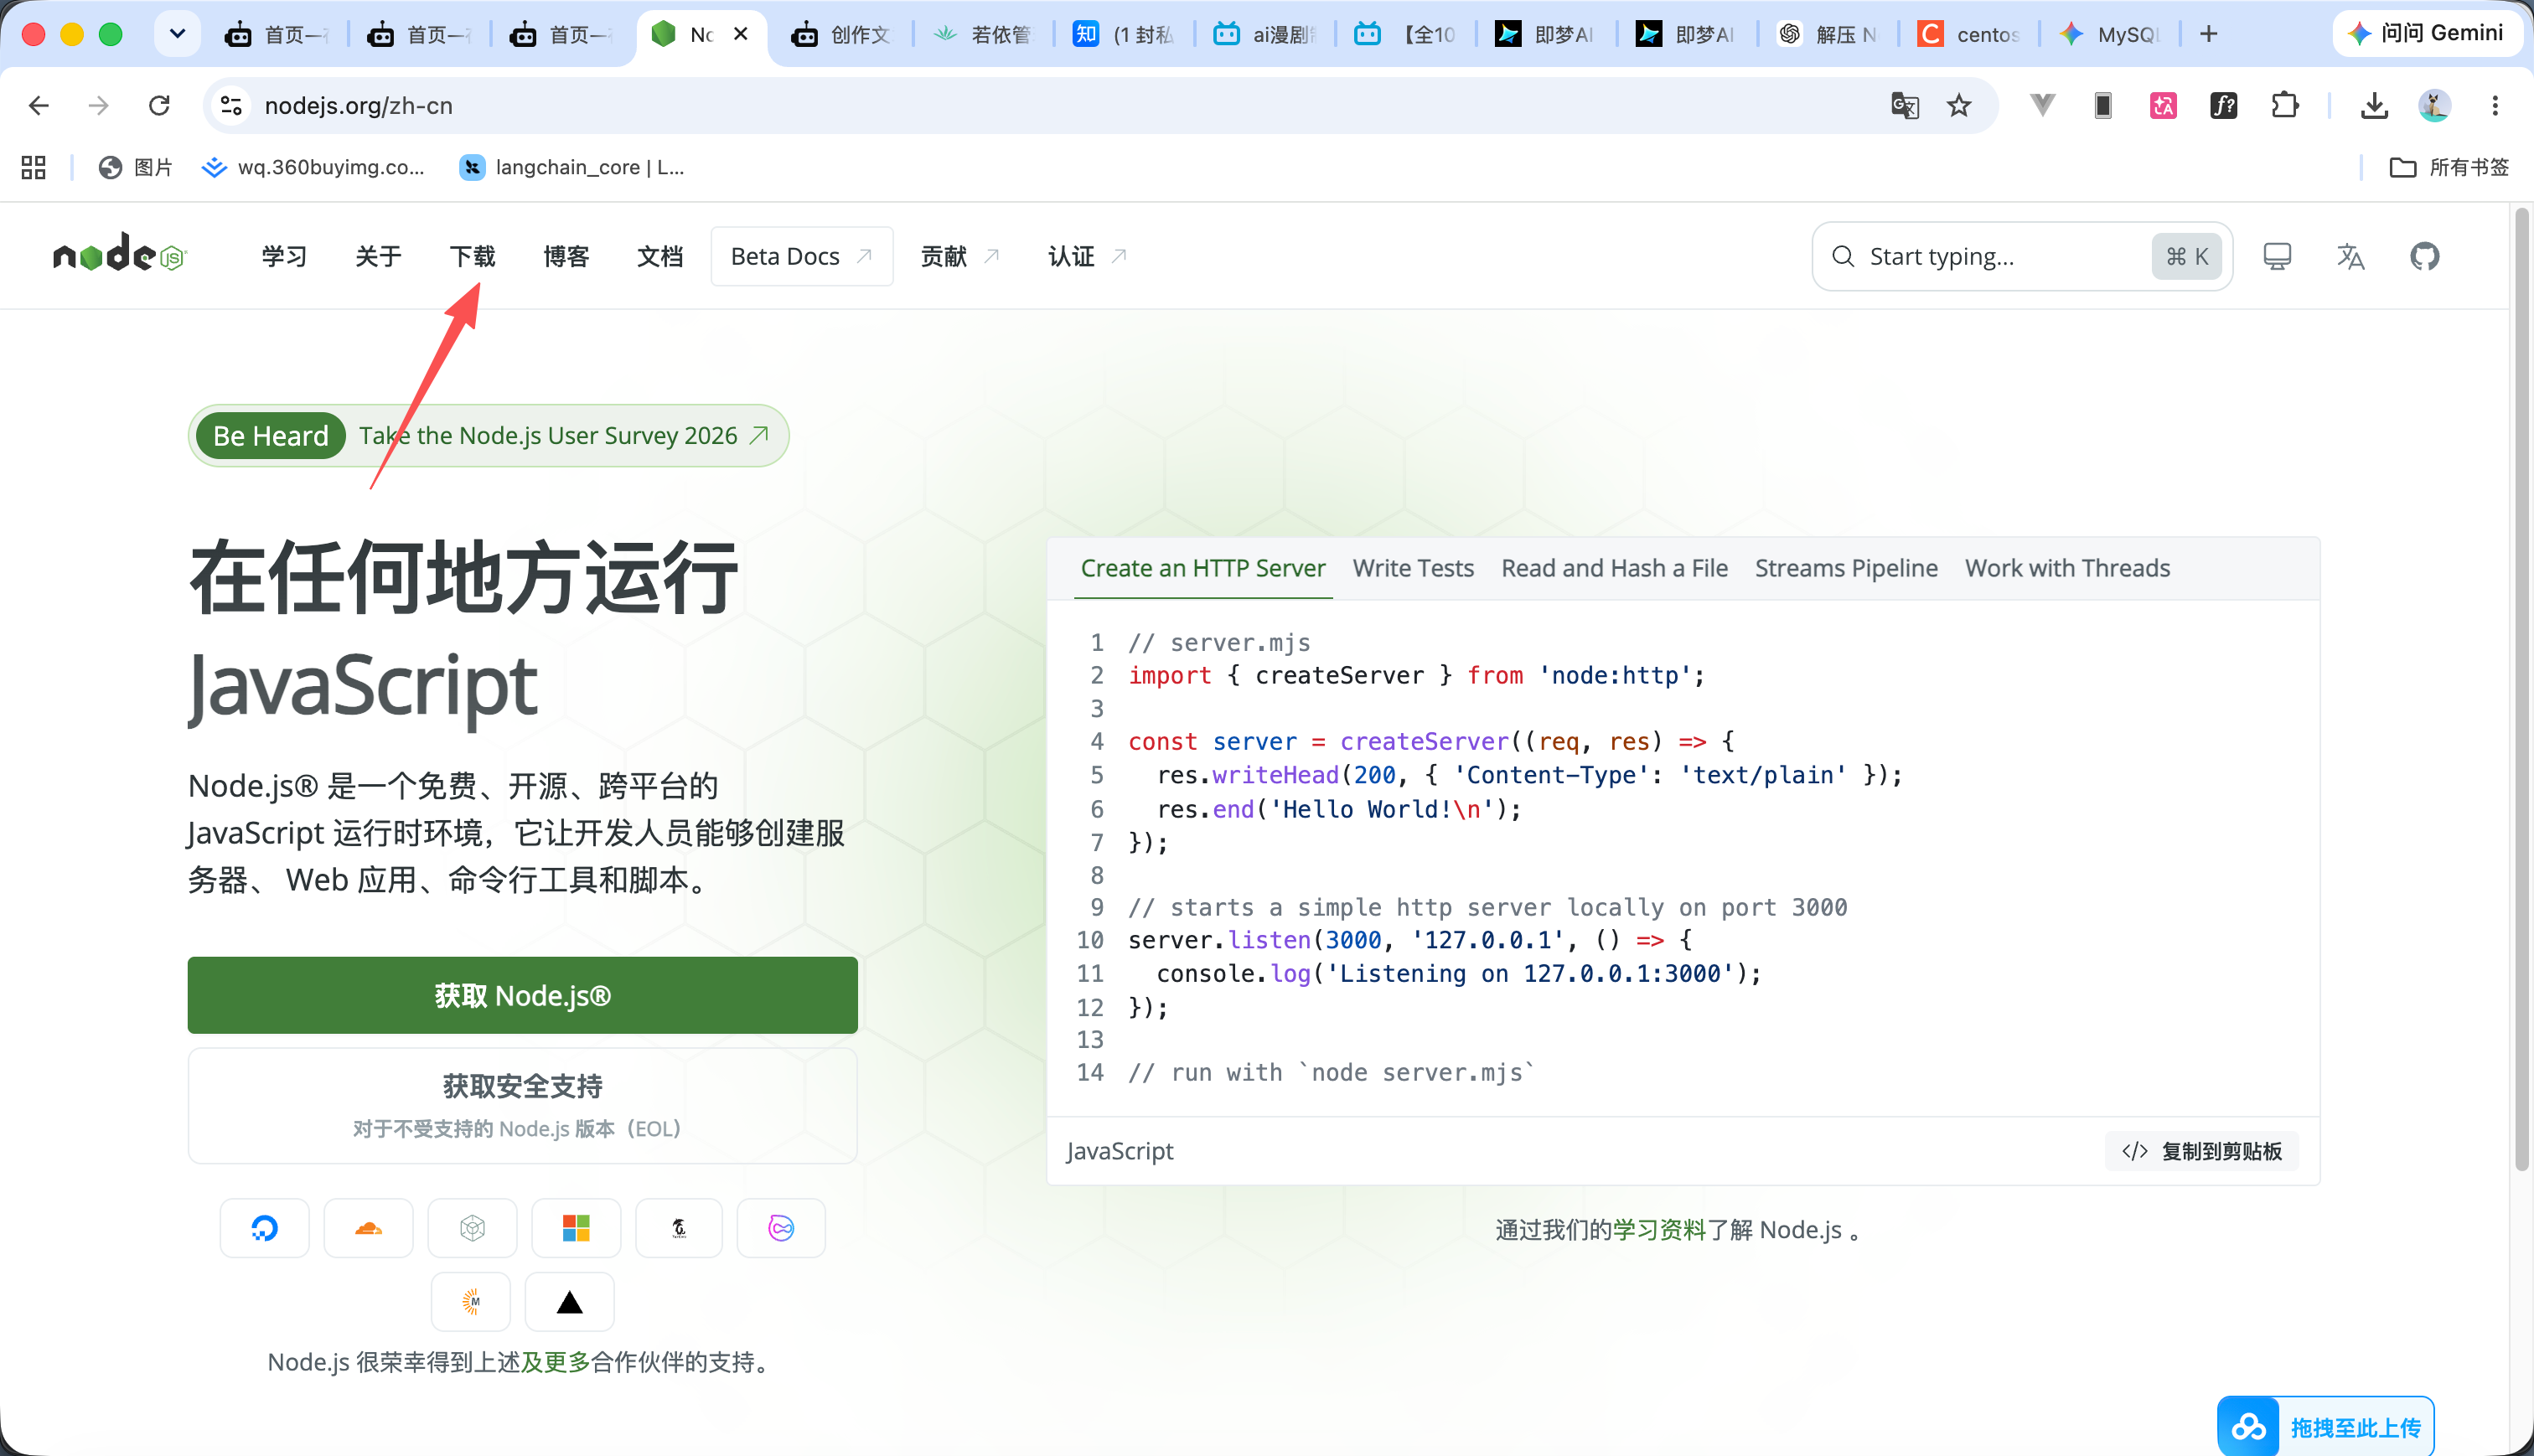Screen dimensions: 2534x1456
Task: Select the Work with Threads tab
Action: pyautogui.click(x=2067, y=568)
